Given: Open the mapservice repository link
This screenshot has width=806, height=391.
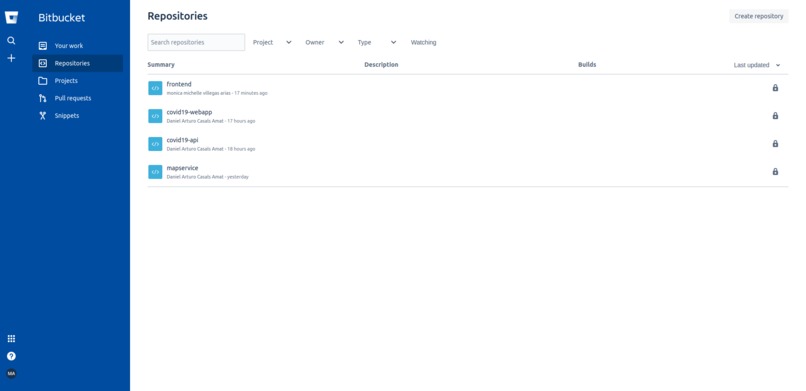Looking at the screenshot, I should click(182, 168).
